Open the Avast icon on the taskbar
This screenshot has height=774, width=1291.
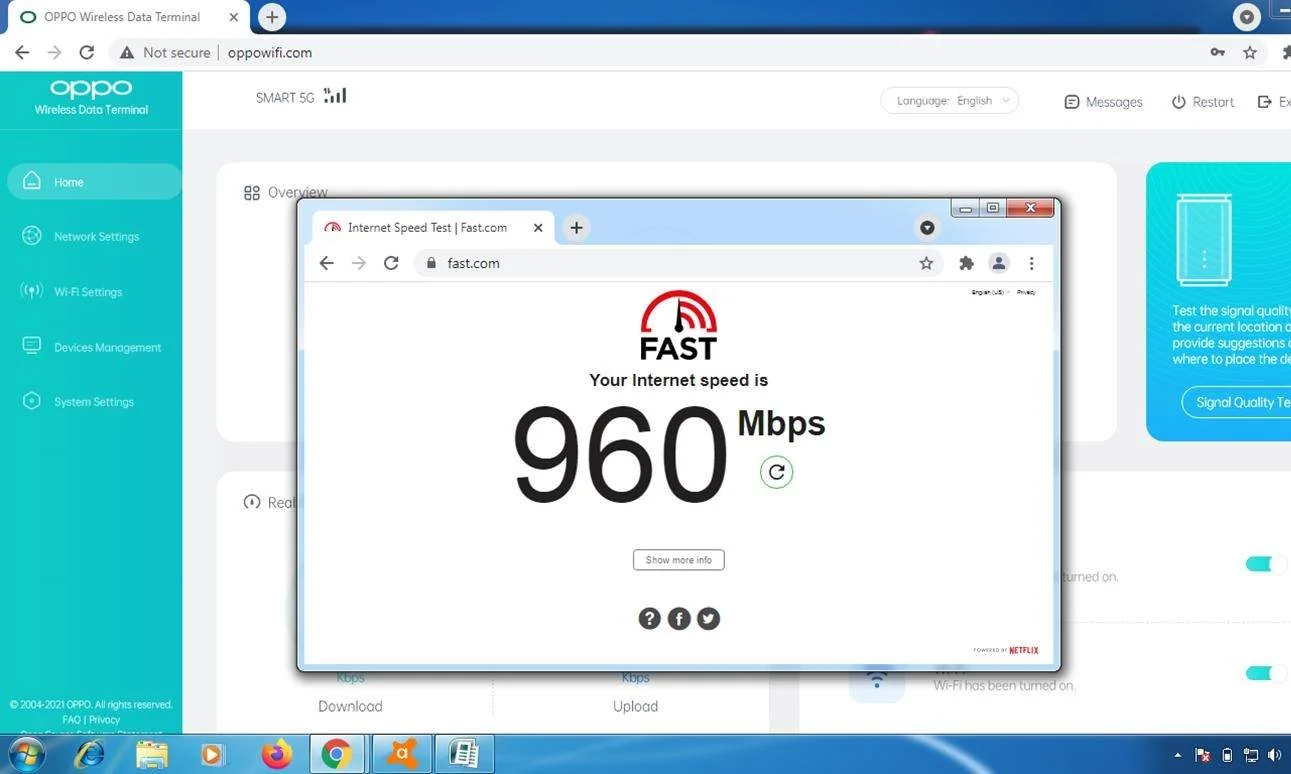click(401, 754)
